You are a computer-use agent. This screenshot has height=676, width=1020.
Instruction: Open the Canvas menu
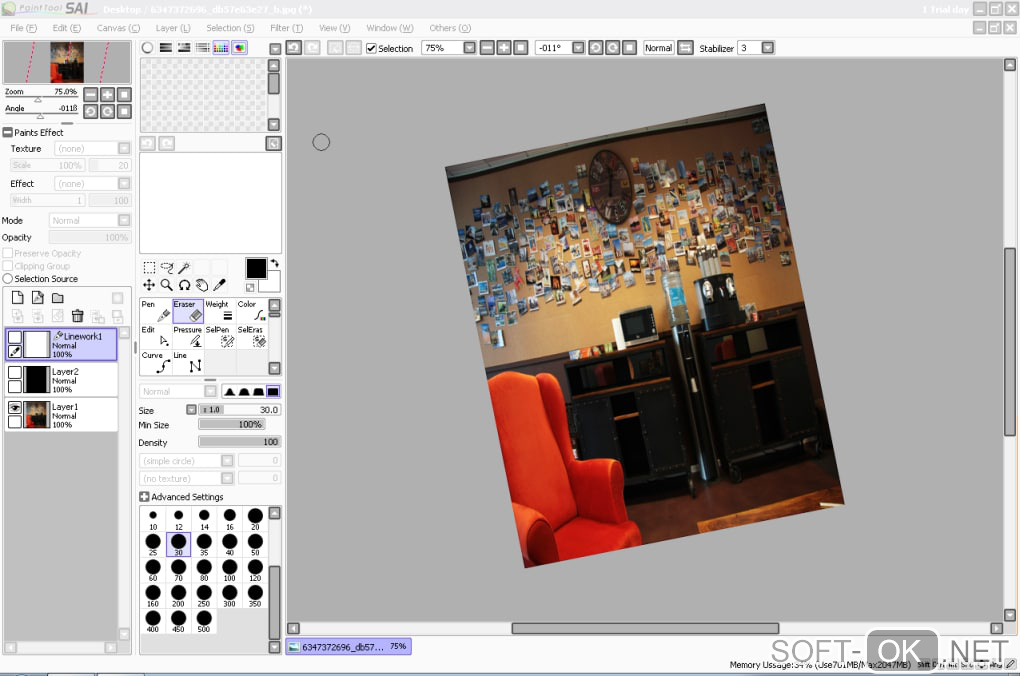118,28
